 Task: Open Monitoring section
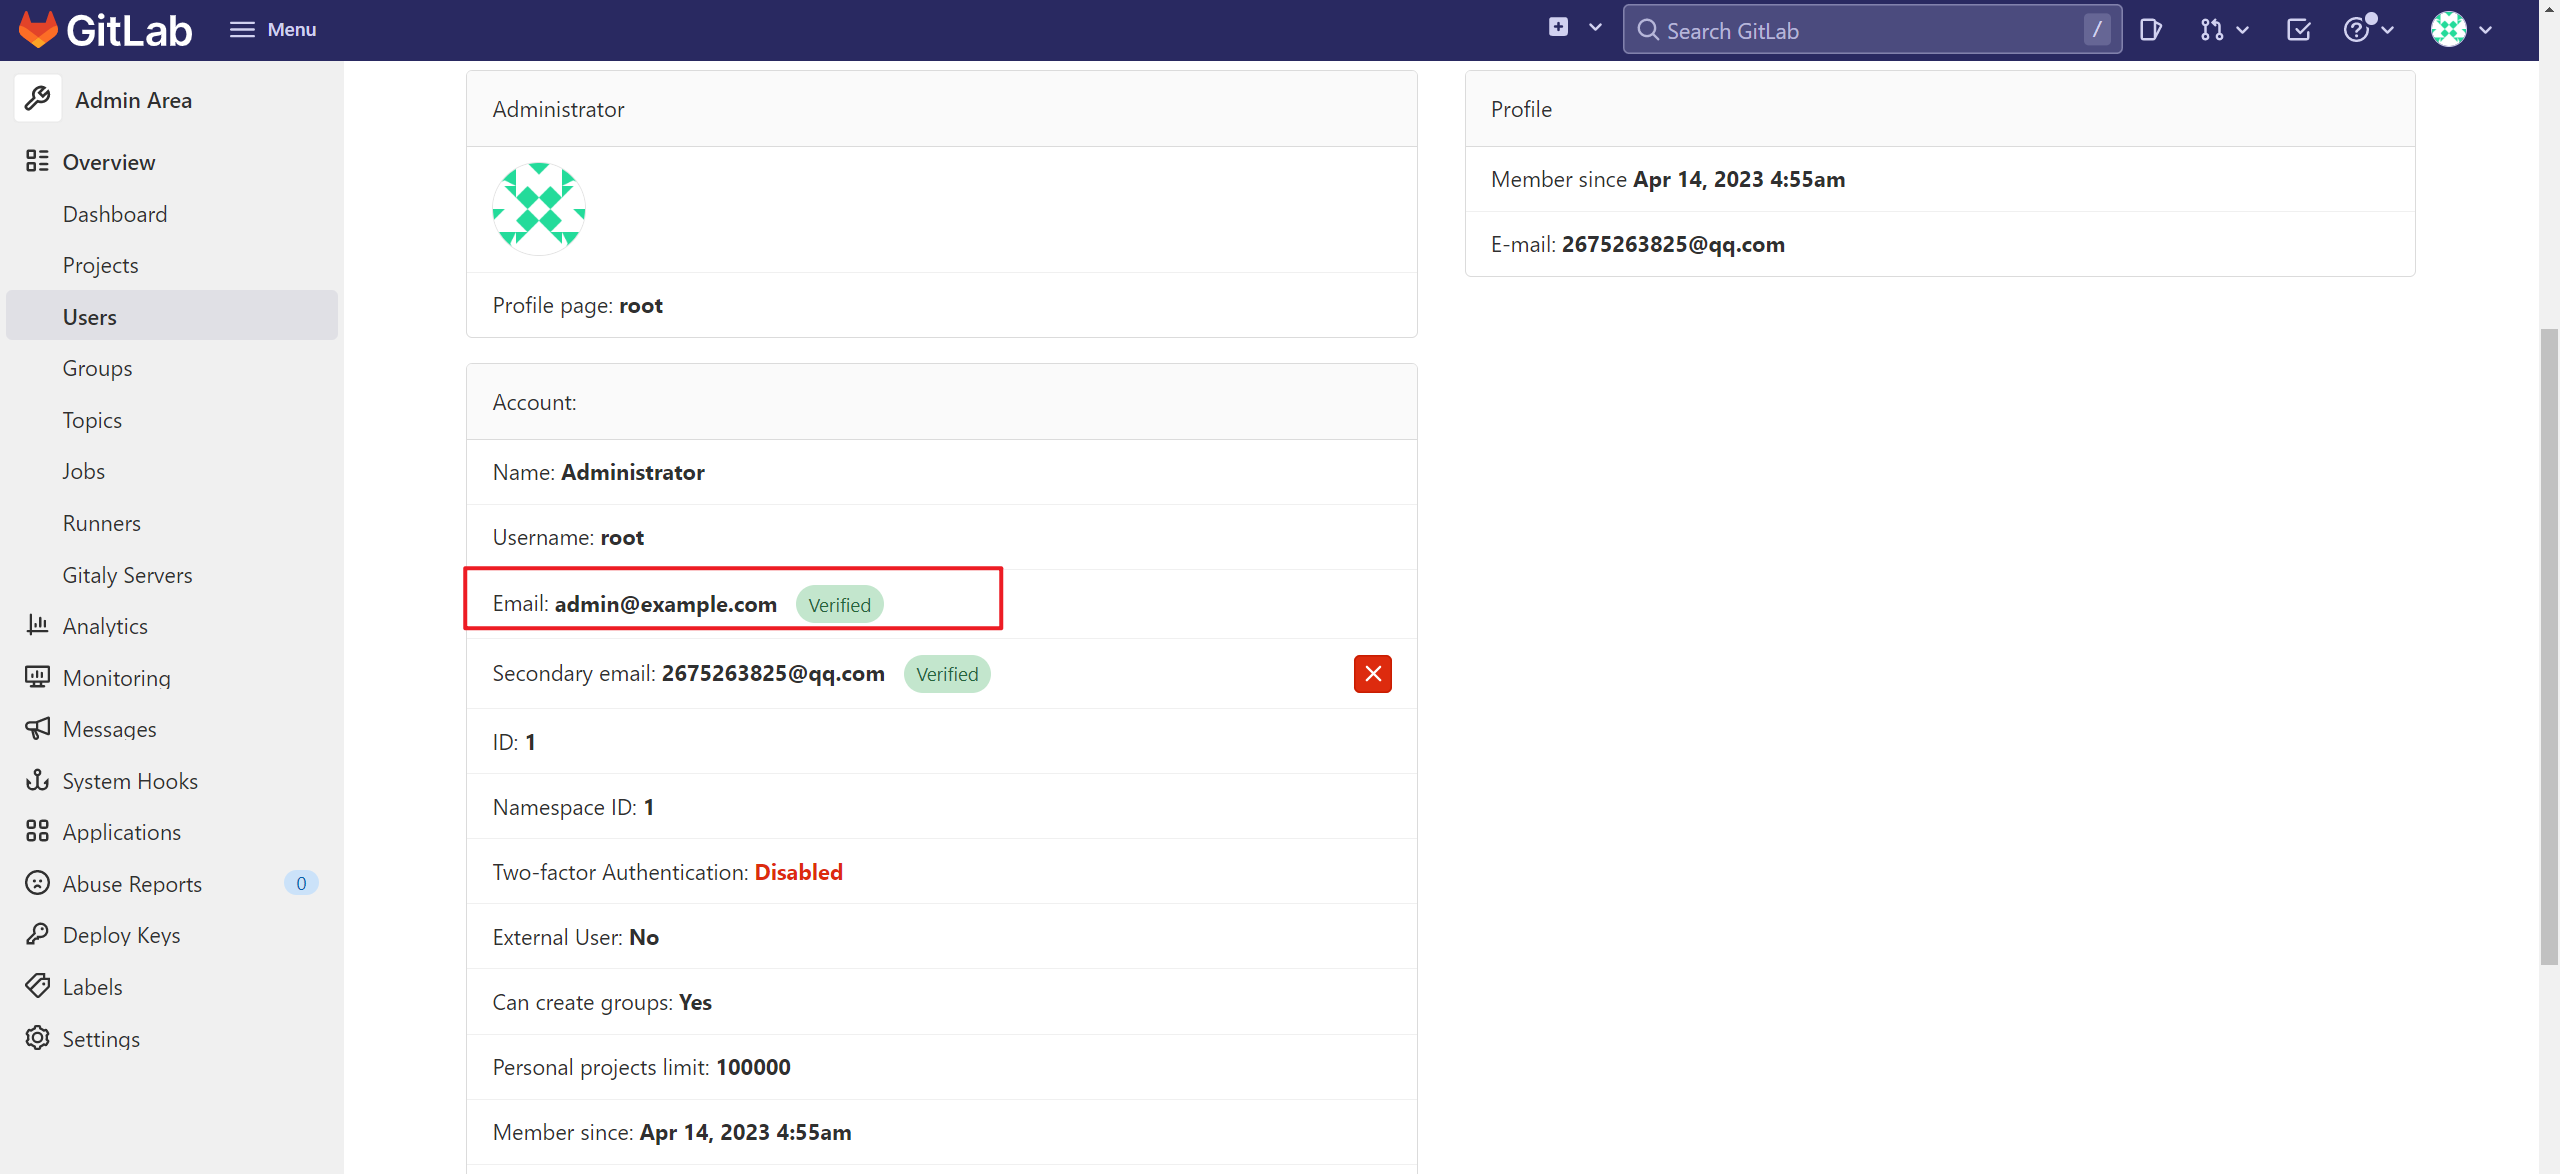116,678
